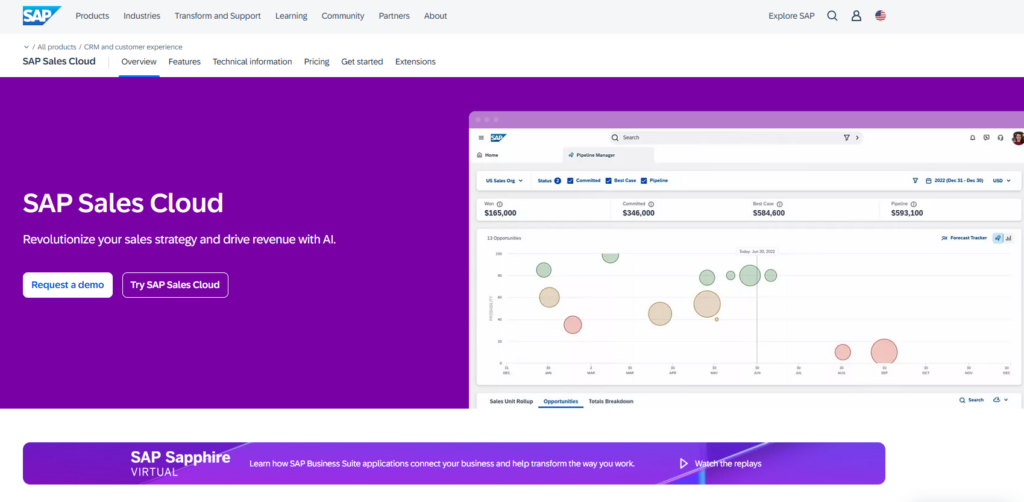Open the Home tab in the dashboard
This screenshot has height=502, width=1024.
pyautogui.click(x=488, y=155)
